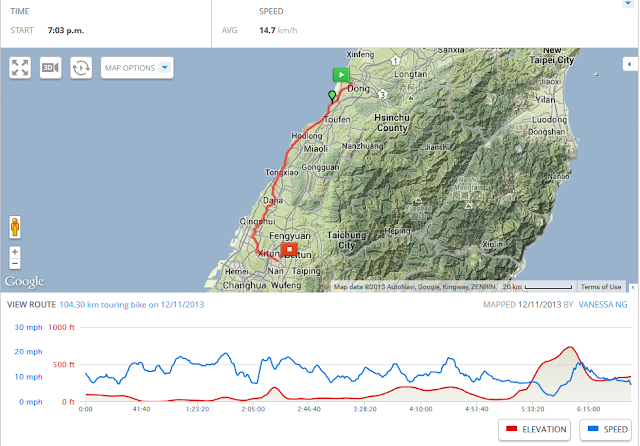The height and width of the screenshot is (446, 640).
Task: Launch the 3D video flyover icon
Action: click(x=51, y=68)
